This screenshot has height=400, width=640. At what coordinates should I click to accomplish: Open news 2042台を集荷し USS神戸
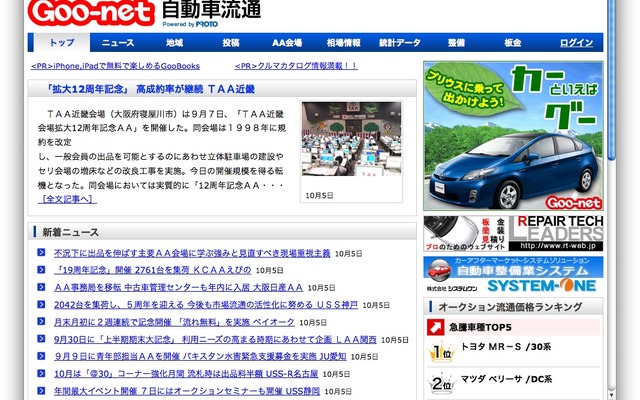point(206,305)
